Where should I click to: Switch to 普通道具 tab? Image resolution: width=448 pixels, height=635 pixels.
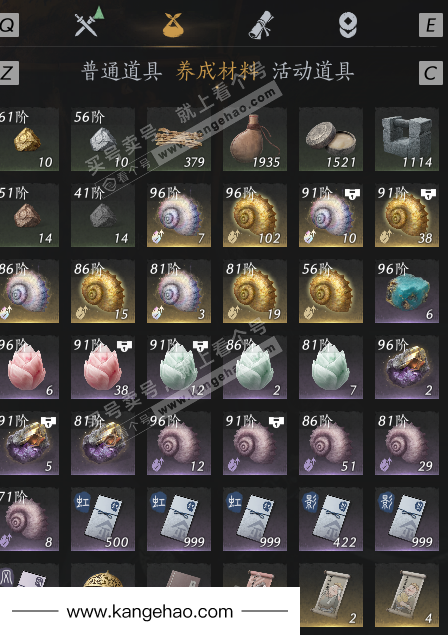[122, 71]
